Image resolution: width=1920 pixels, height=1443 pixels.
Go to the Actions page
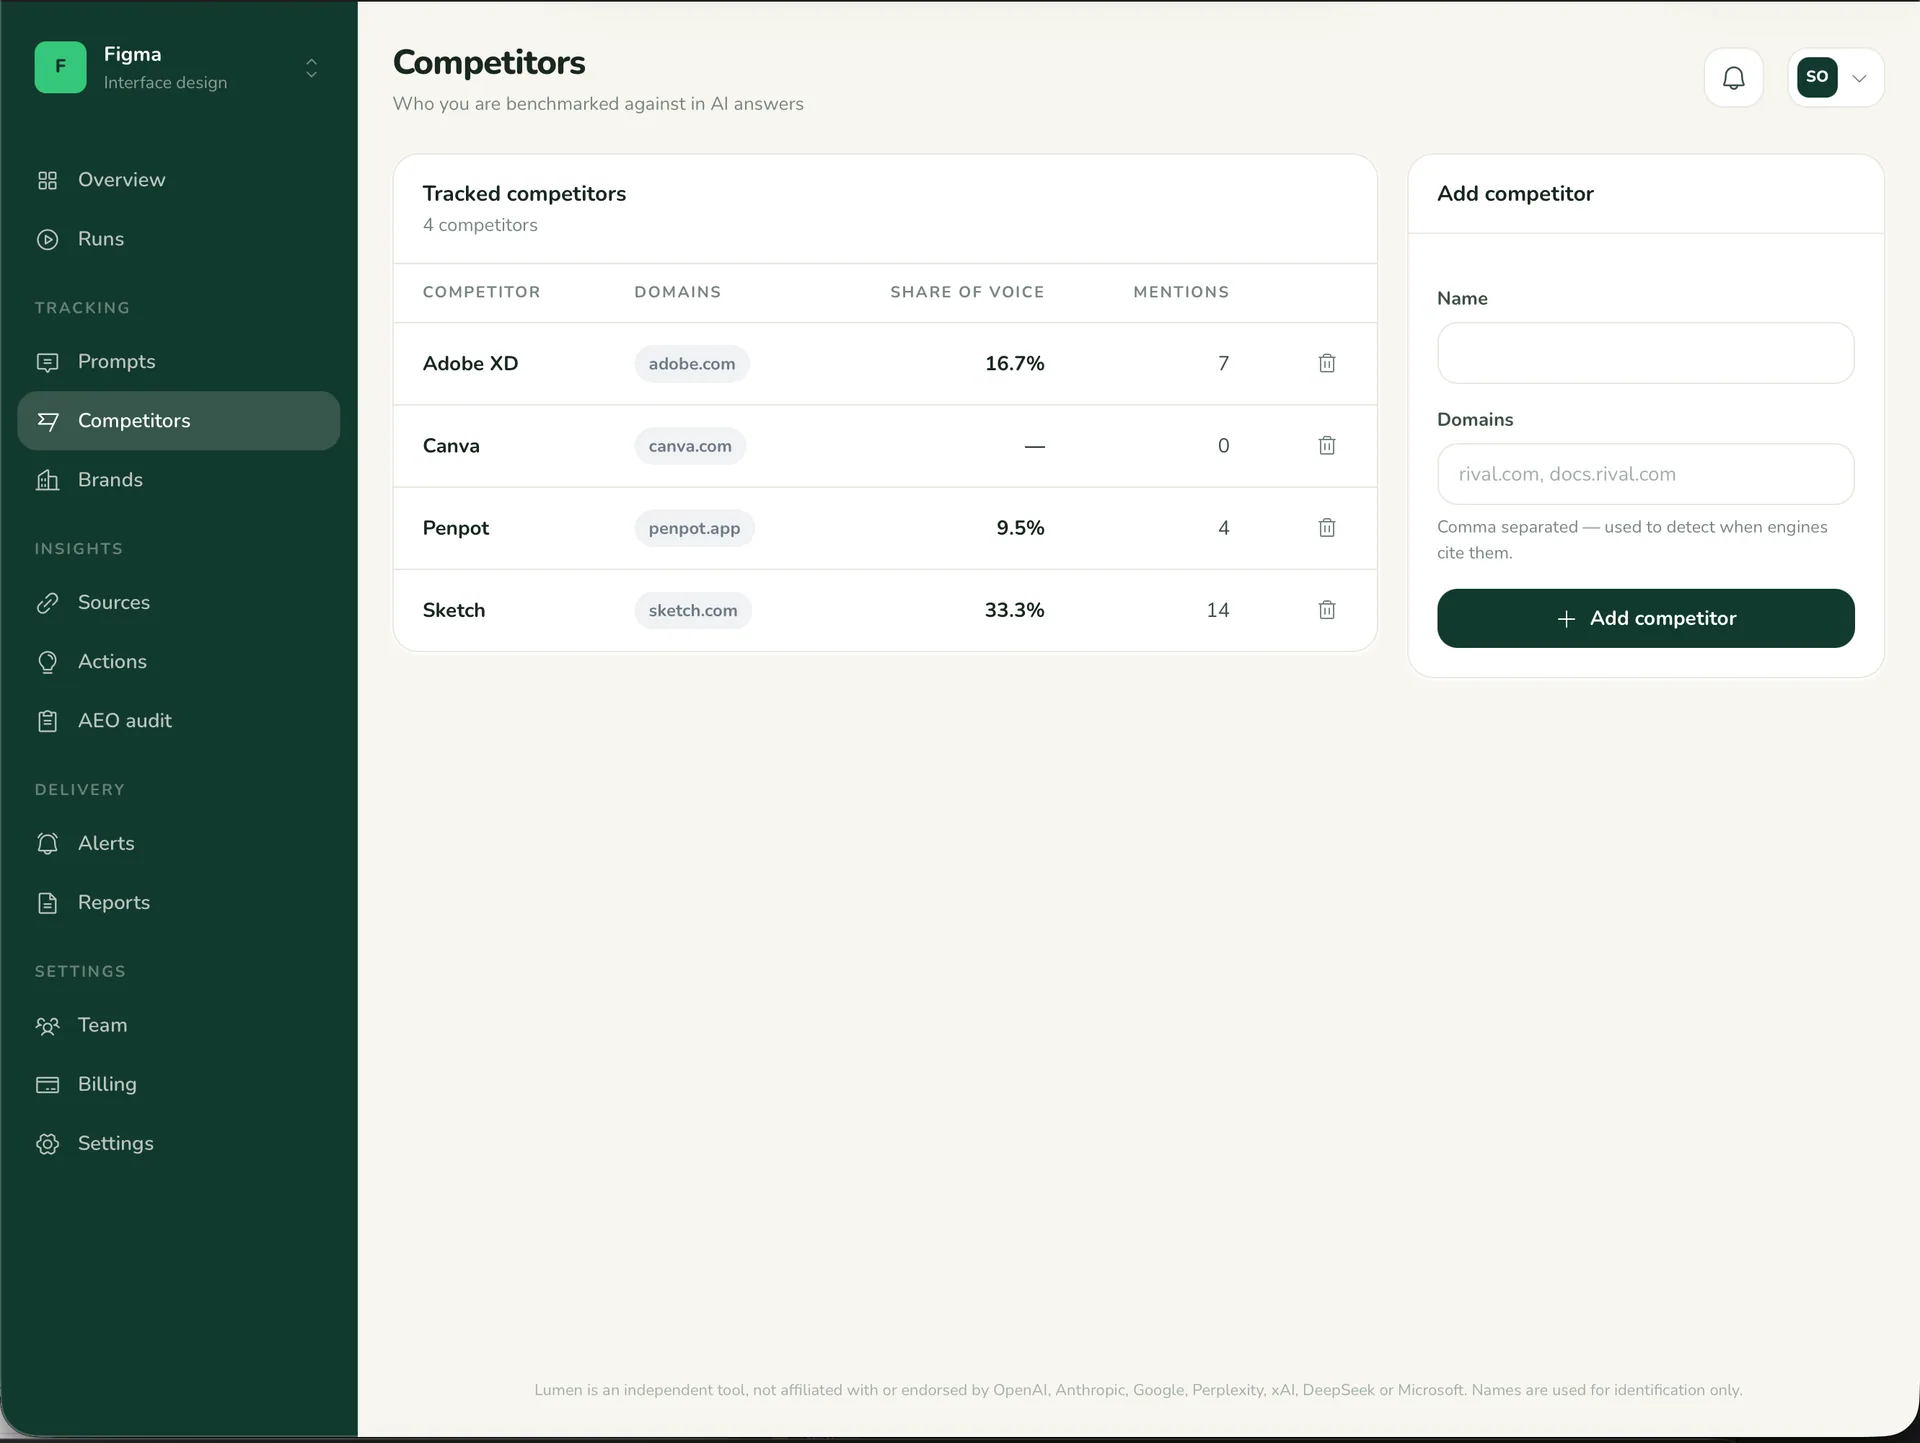tap(178, 661)
